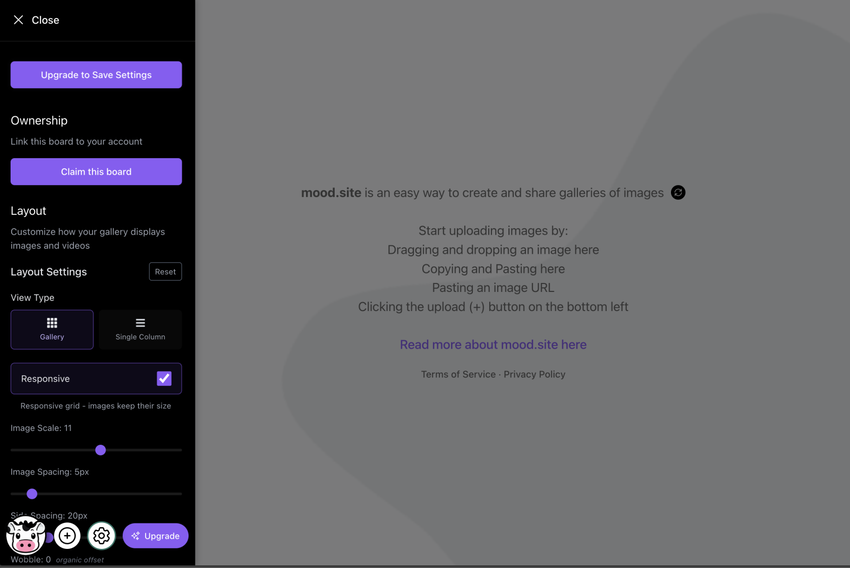Open the Privacy Policy link
The height and width of the screenshot is (568, 850).
point(534,375)
